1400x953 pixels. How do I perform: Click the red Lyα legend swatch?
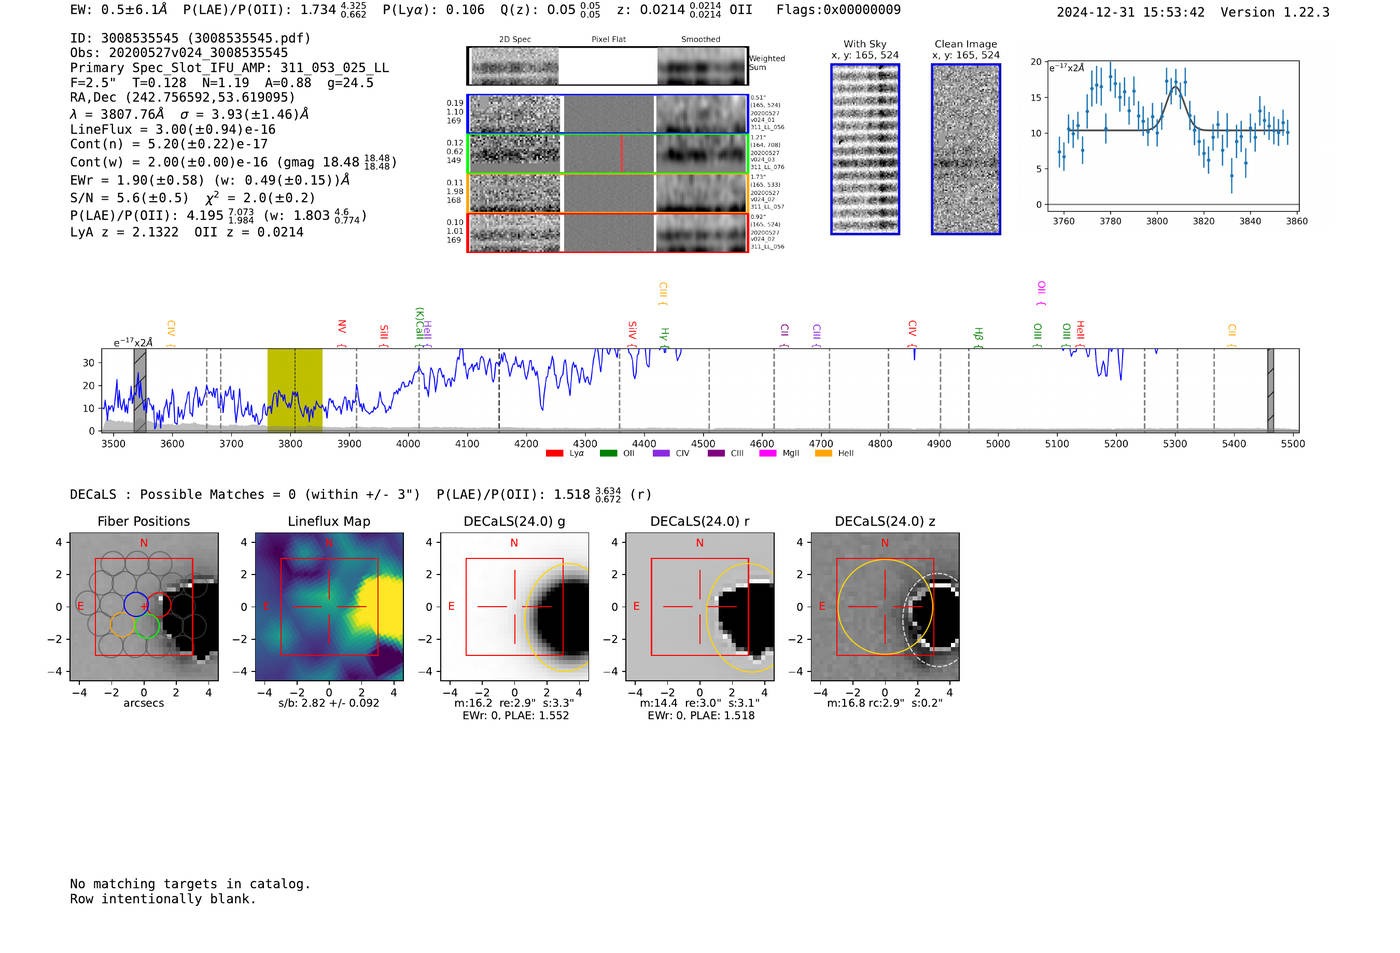point(554,454)
